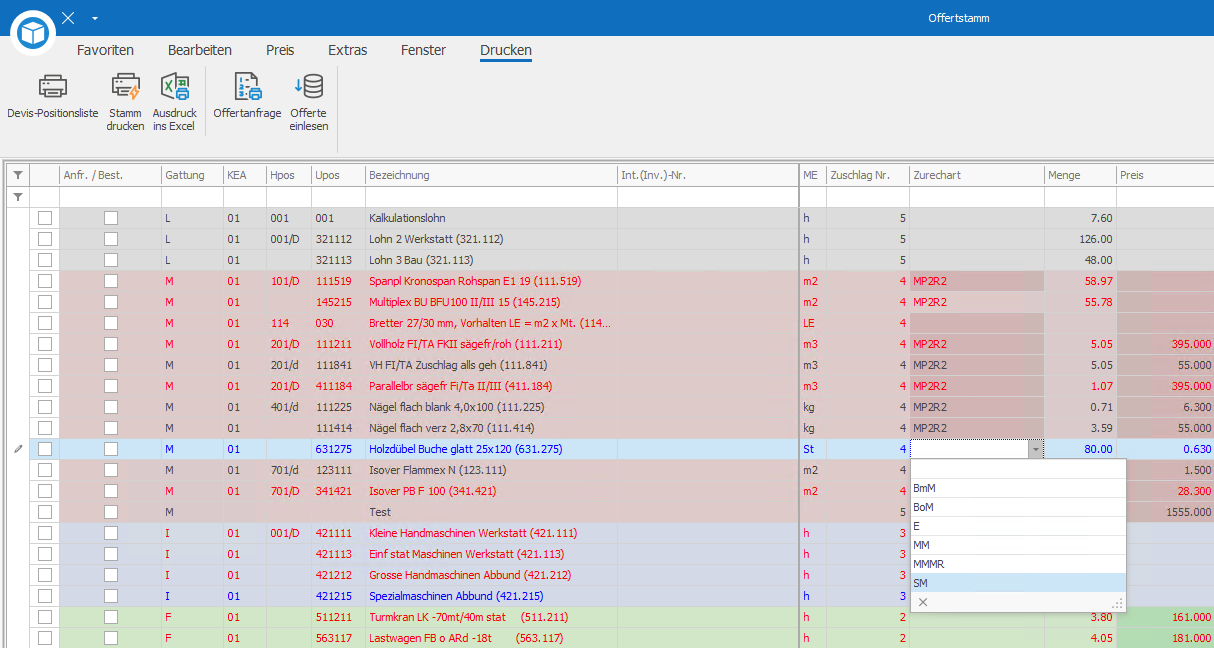The width and height of the screenshot is (1214, 648).
Task: Collapse the Zurechart combo box arrow
Action: (x=1035, y=450)
